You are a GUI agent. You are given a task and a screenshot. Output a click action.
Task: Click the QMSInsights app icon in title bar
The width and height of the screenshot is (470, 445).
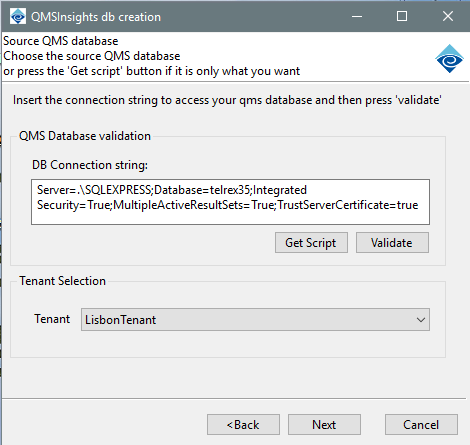[x=18, y=16]
